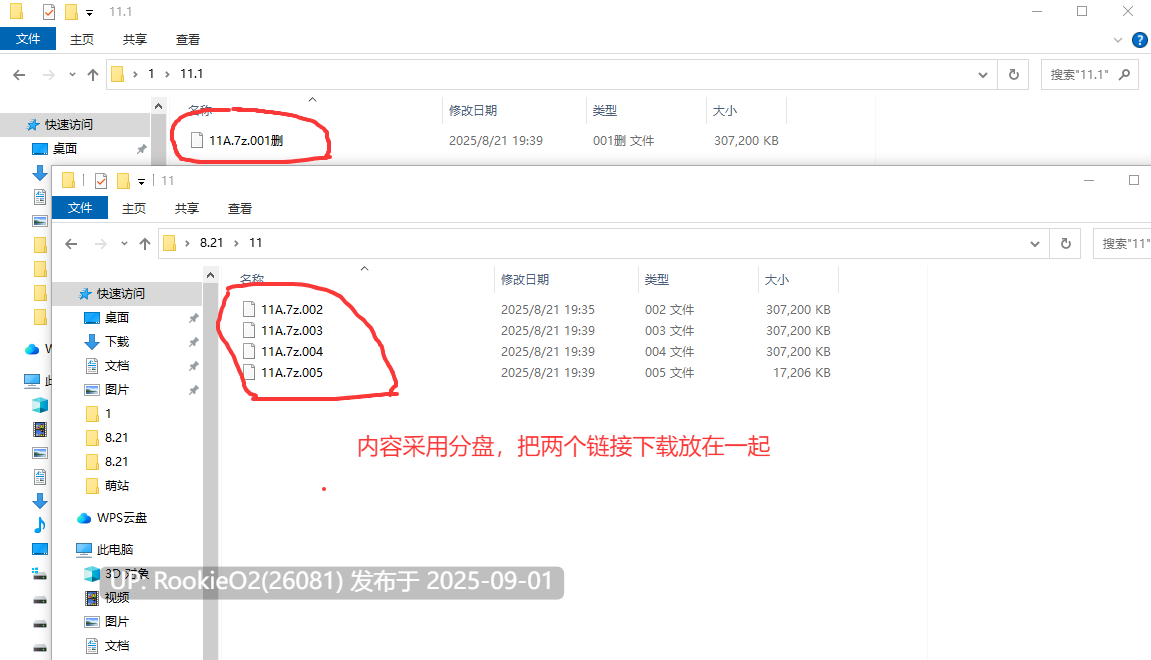Open 共享 tab in the 11.1 window
Viewport: 1151px width, 660px height.
pyautogui.click(x=134, y=40)
